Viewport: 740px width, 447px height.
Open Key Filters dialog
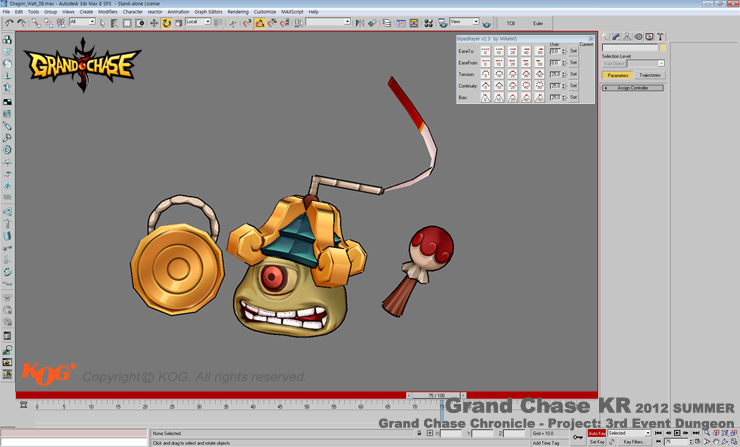[x=633, y=441]
